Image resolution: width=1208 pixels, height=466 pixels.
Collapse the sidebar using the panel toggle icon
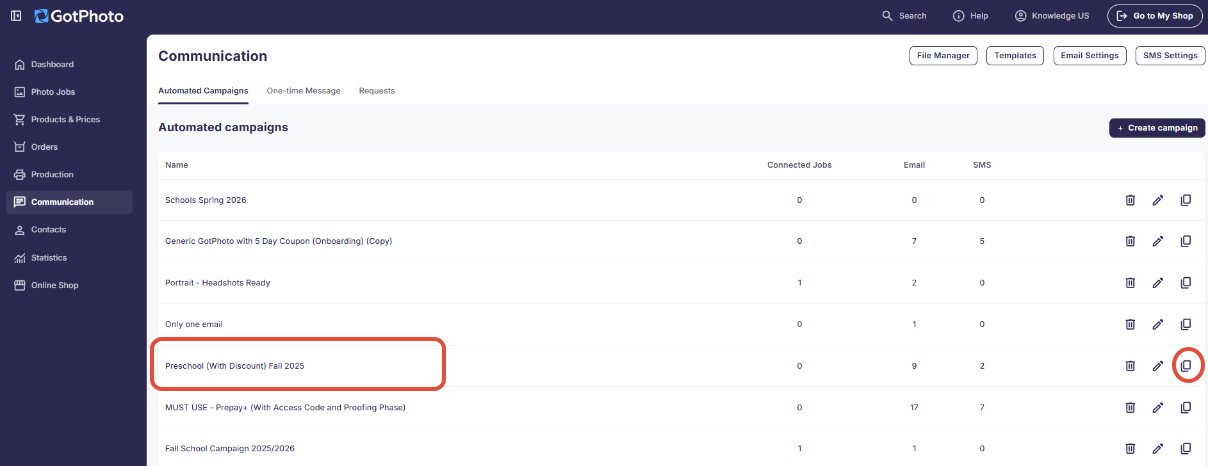pyautogui.click(x=16, y=15)
